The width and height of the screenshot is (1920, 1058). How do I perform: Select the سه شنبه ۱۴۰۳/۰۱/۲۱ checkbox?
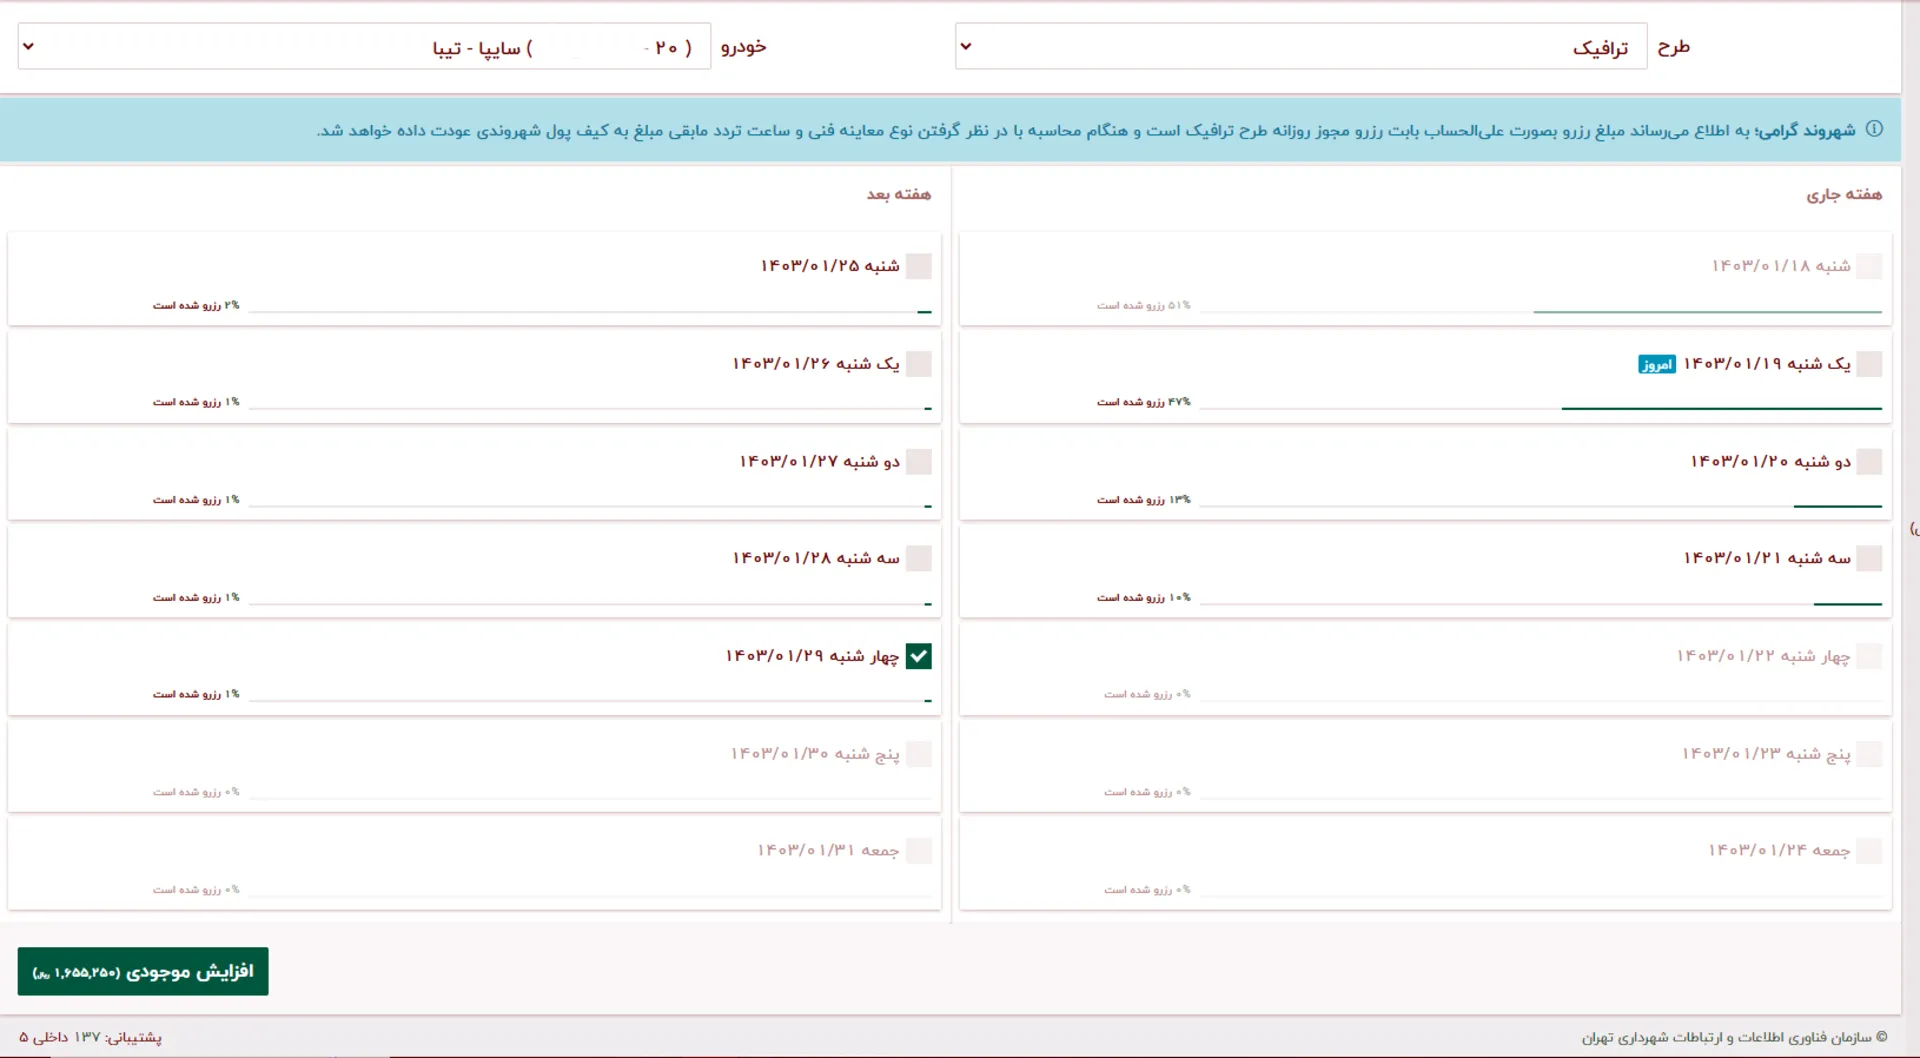point(1868,559)
